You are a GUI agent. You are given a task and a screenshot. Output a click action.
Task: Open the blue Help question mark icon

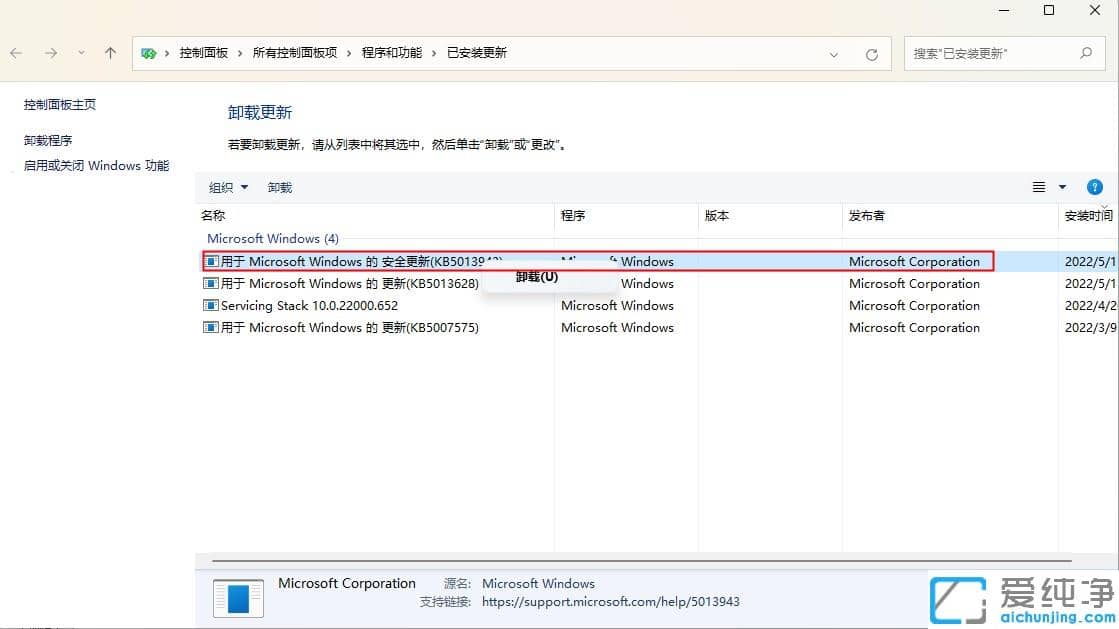tap(1094, 187)
